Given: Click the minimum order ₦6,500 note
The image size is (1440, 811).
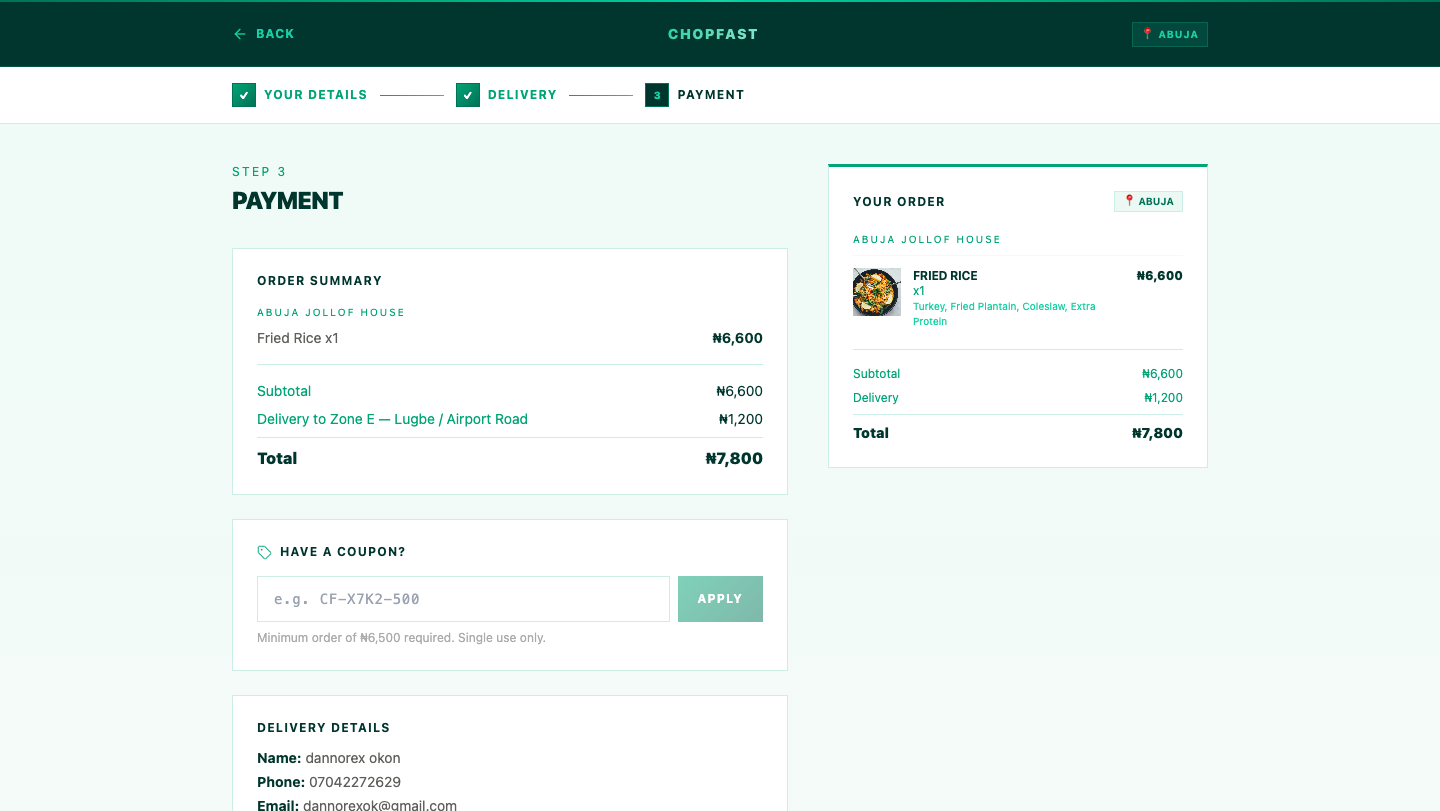Looking at the screenshot, I should [x=401, y=638].
